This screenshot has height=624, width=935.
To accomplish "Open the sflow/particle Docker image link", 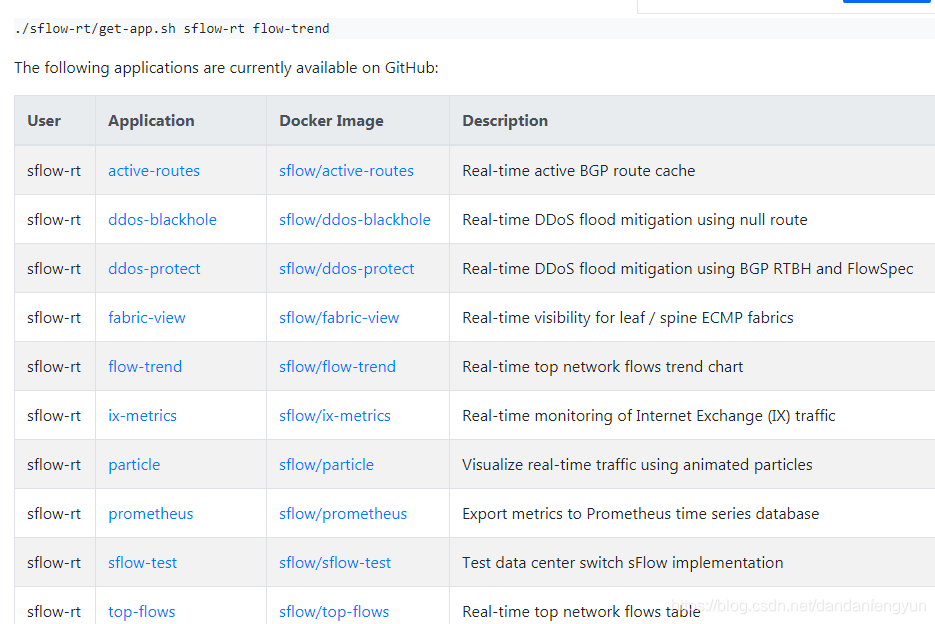I will coord(327,464).
